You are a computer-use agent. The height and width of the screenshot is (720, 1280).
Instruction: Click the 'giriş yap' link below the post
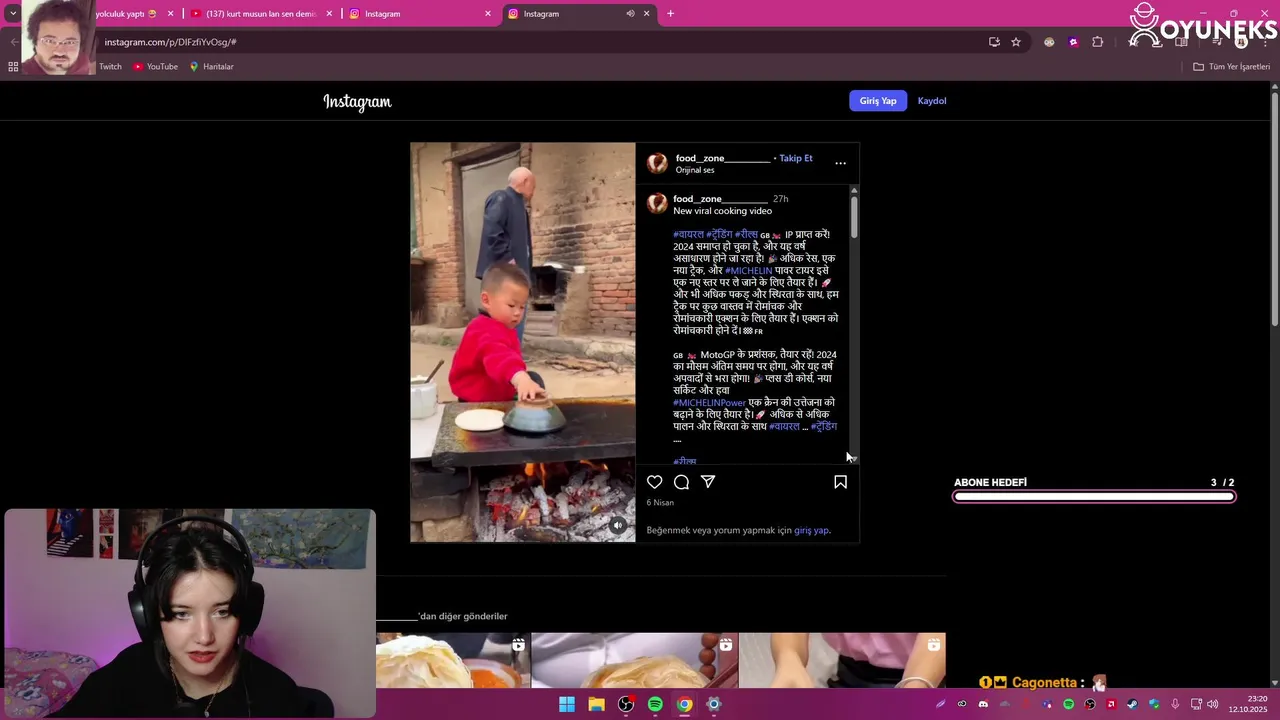tap(811, 530)
